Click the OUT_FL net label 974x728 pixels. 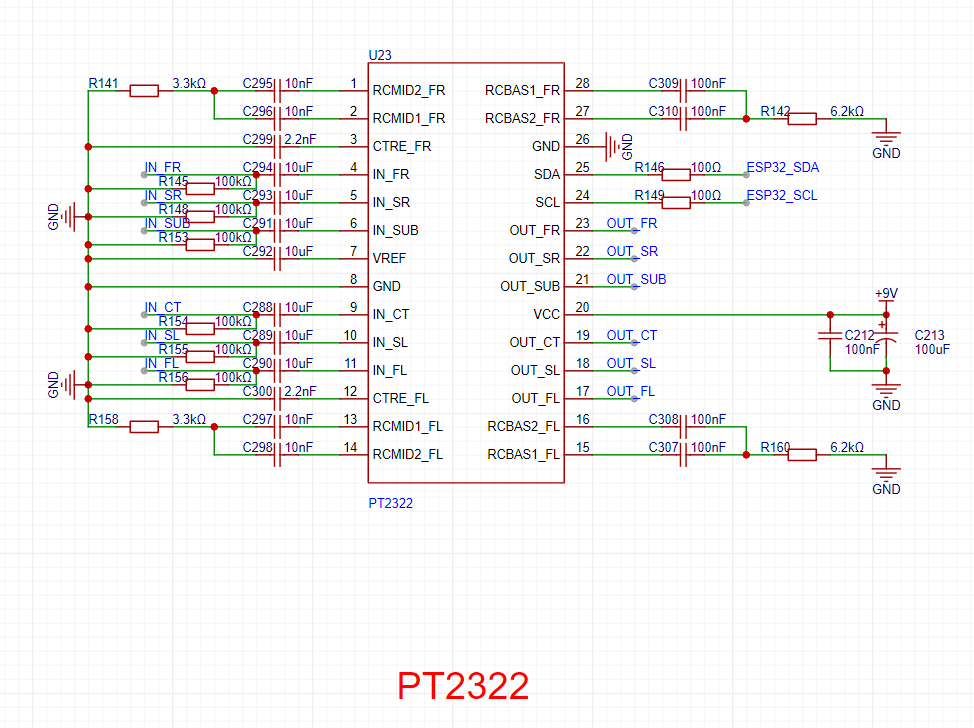[x=630, y=391]
